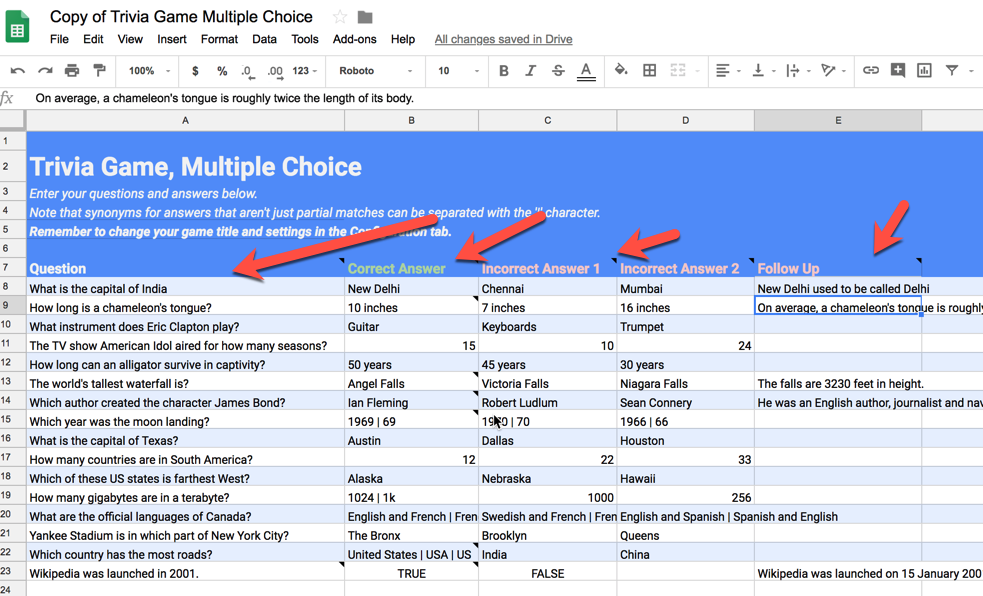Click the document title to rename
The image size is (983, 596).
[x=181, y=17]
